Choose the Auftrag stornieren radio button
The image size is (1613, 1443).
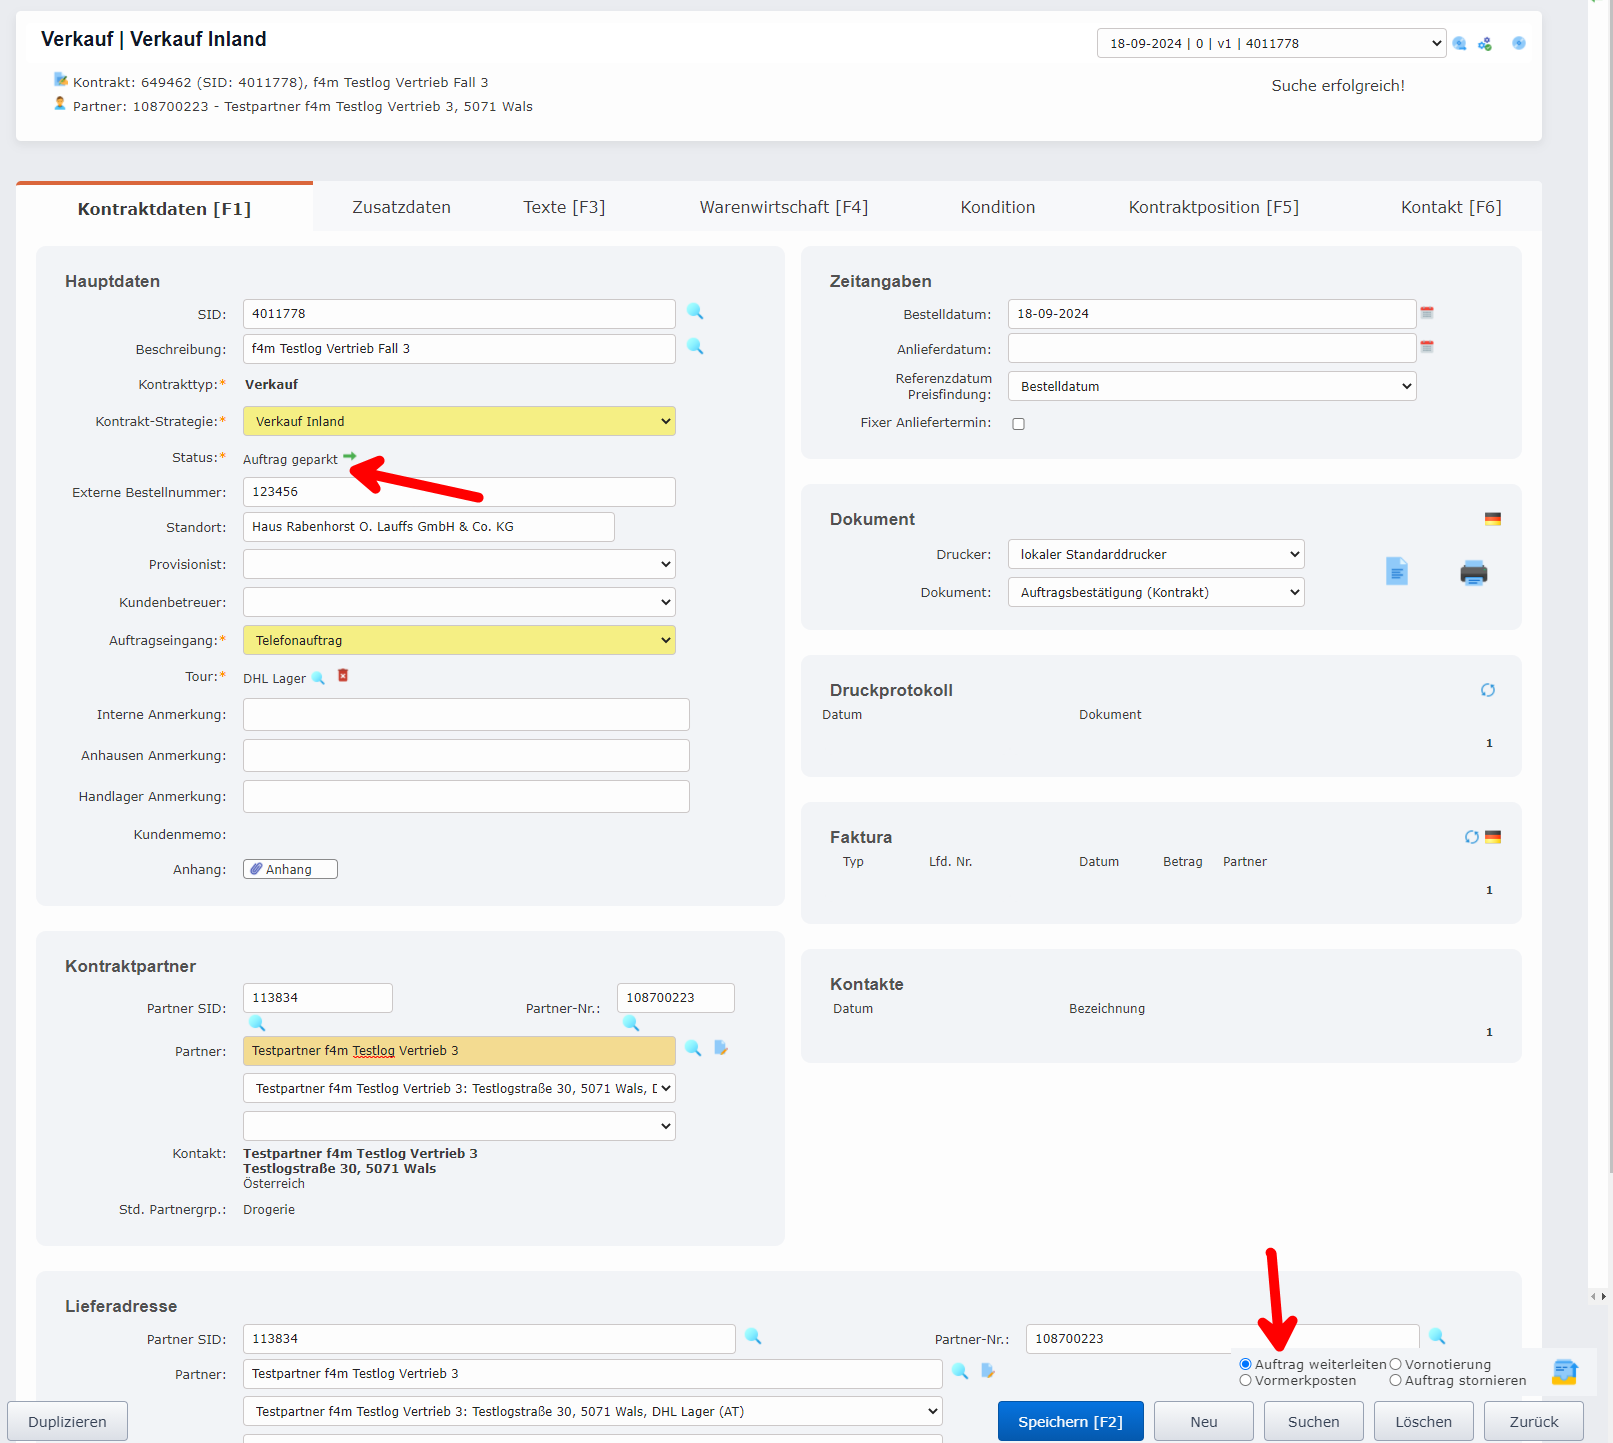[1395, 1381]
